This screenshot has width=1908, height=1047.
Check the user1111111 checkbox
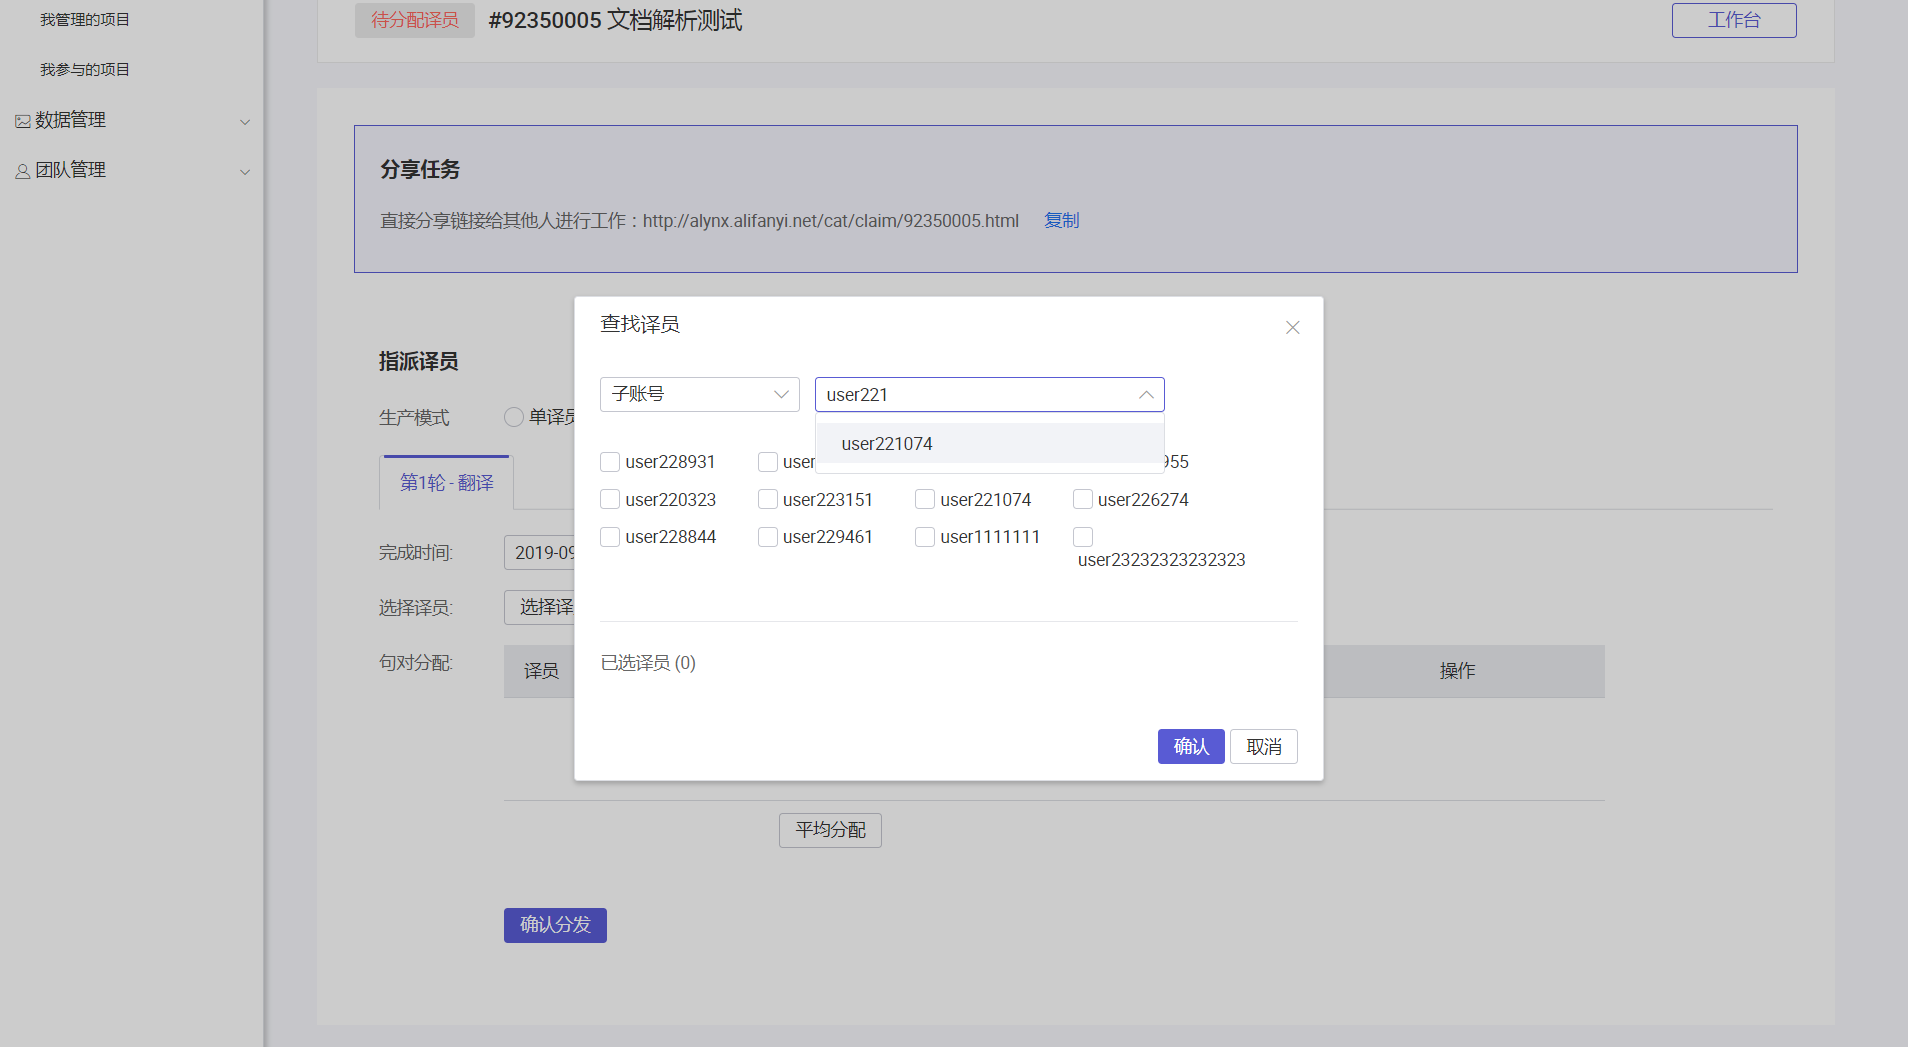coord(925,537)
